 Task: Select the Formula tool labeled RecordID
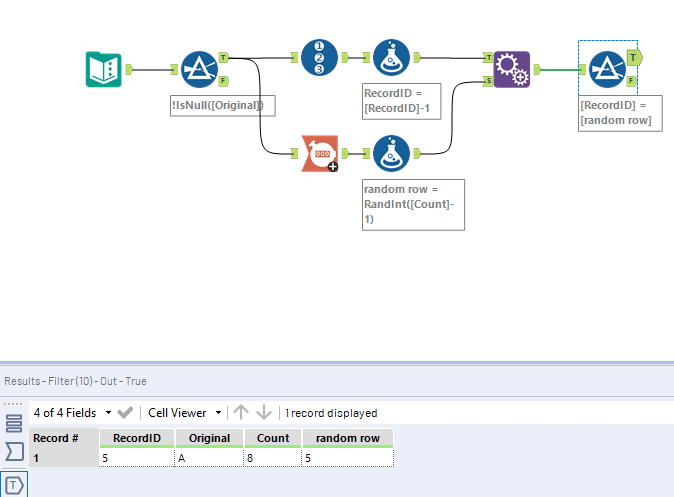coord(391,57)
